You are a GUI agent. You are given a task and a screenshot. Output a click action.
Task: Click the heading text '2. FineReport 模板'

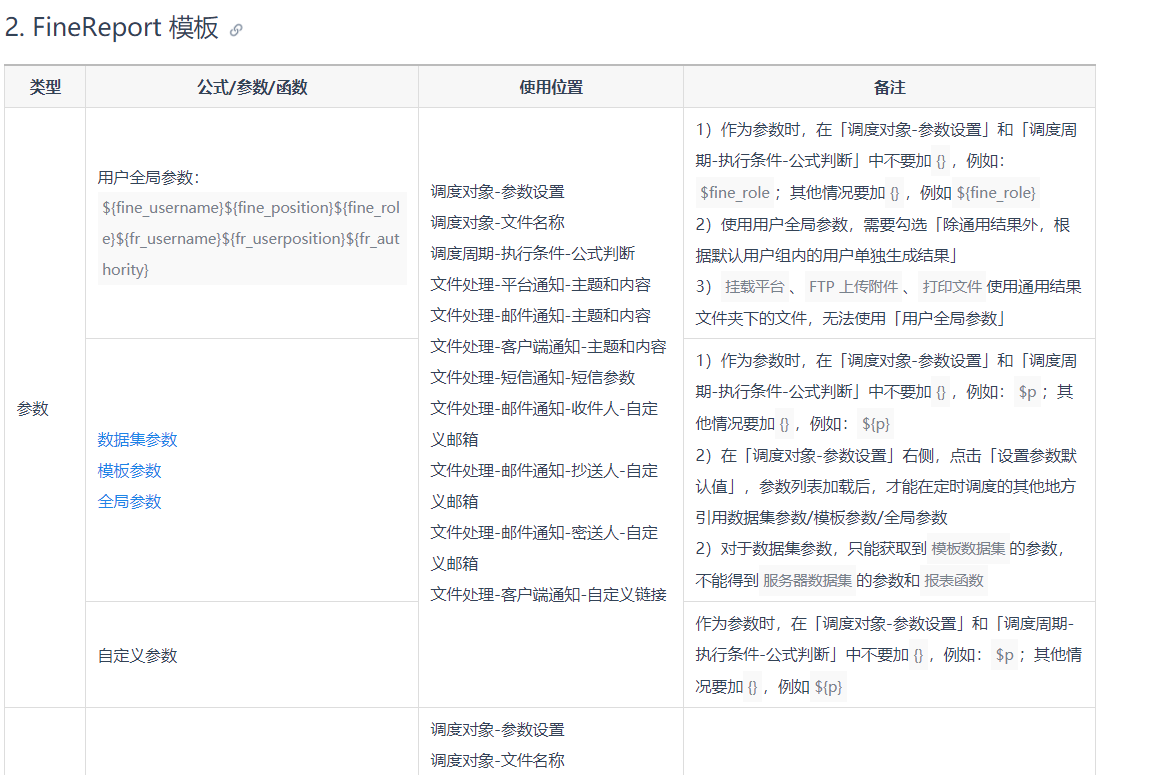pos(112,28)
